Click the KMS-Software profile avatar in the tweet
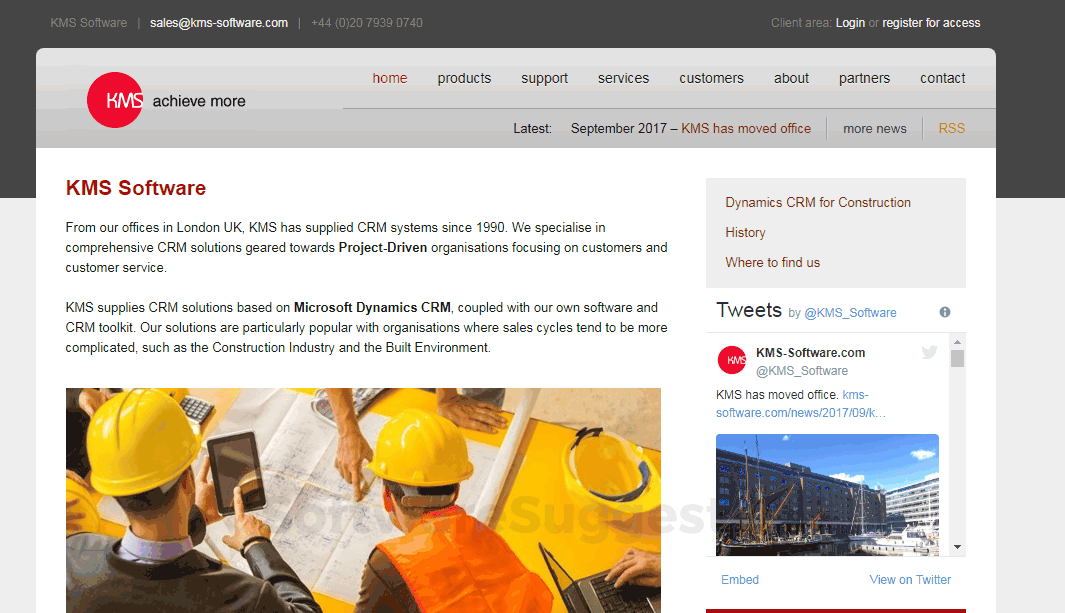The width and height of the screenshot is (1065, 613). 731,360
